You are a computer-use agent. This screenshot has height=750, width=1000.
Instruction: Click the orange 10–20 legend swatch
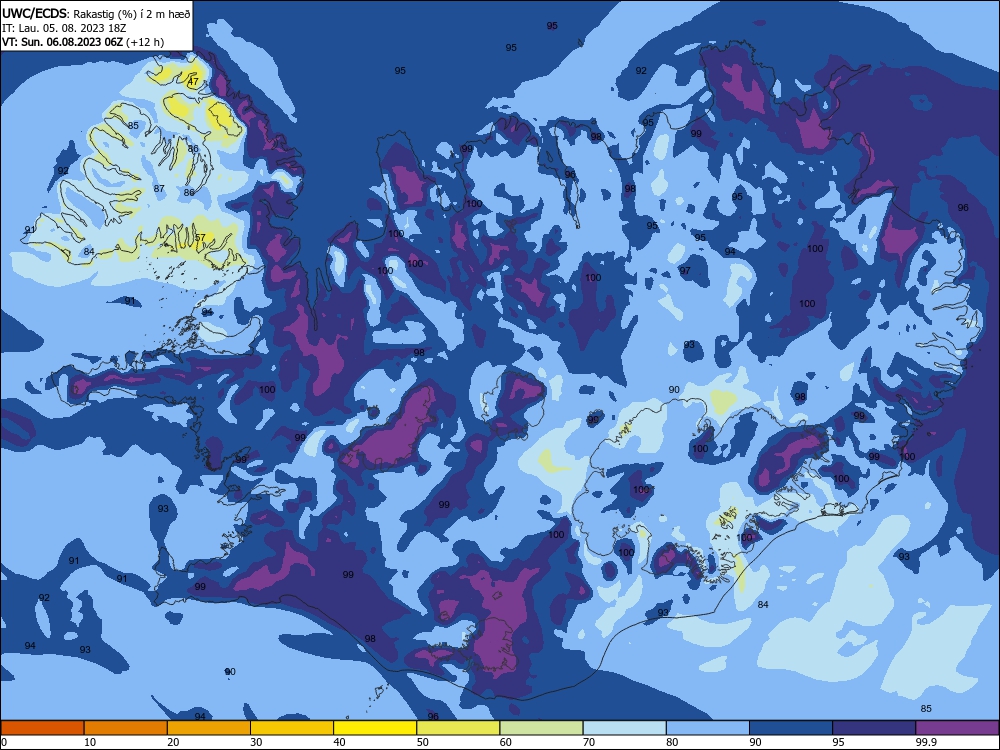126,728
